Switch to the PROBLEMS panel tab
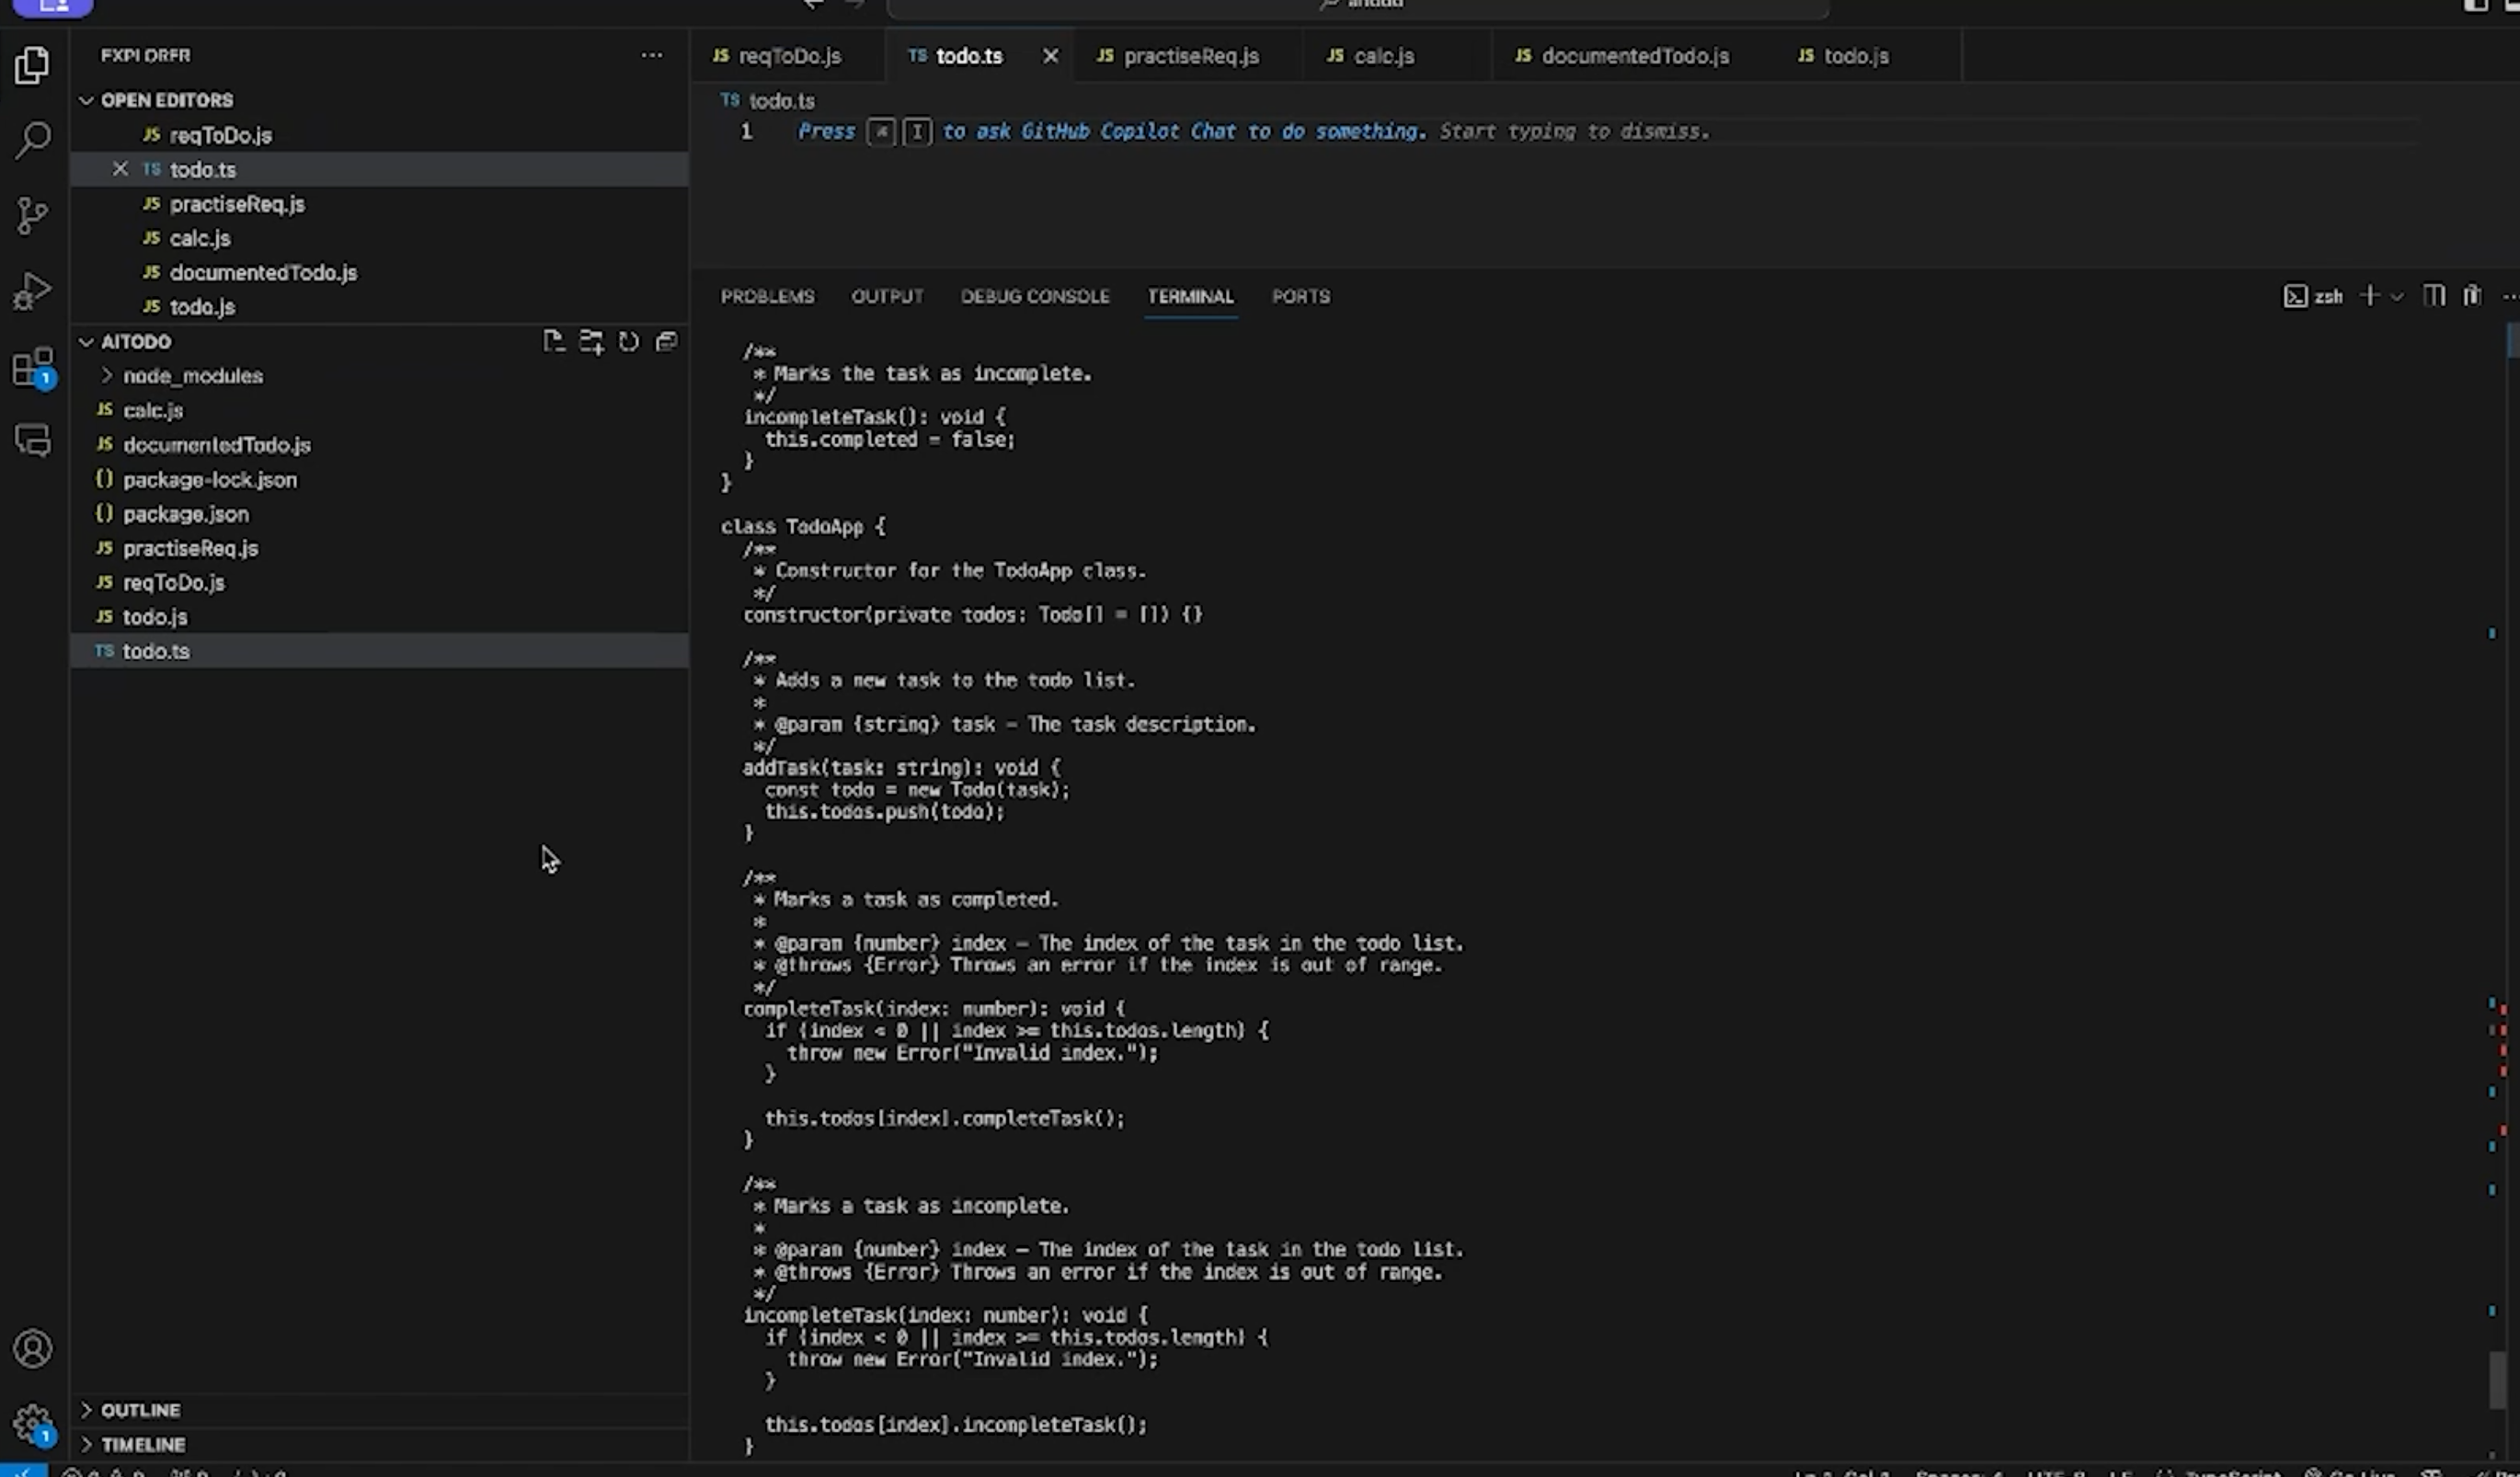The width and height of the screenshot is (2520, 1477). pyautogui.click(x=767, y=296)
